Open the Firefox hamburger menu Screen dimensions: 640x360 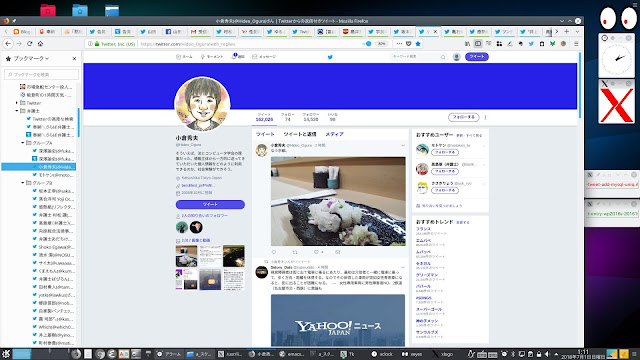click(576, 44)
